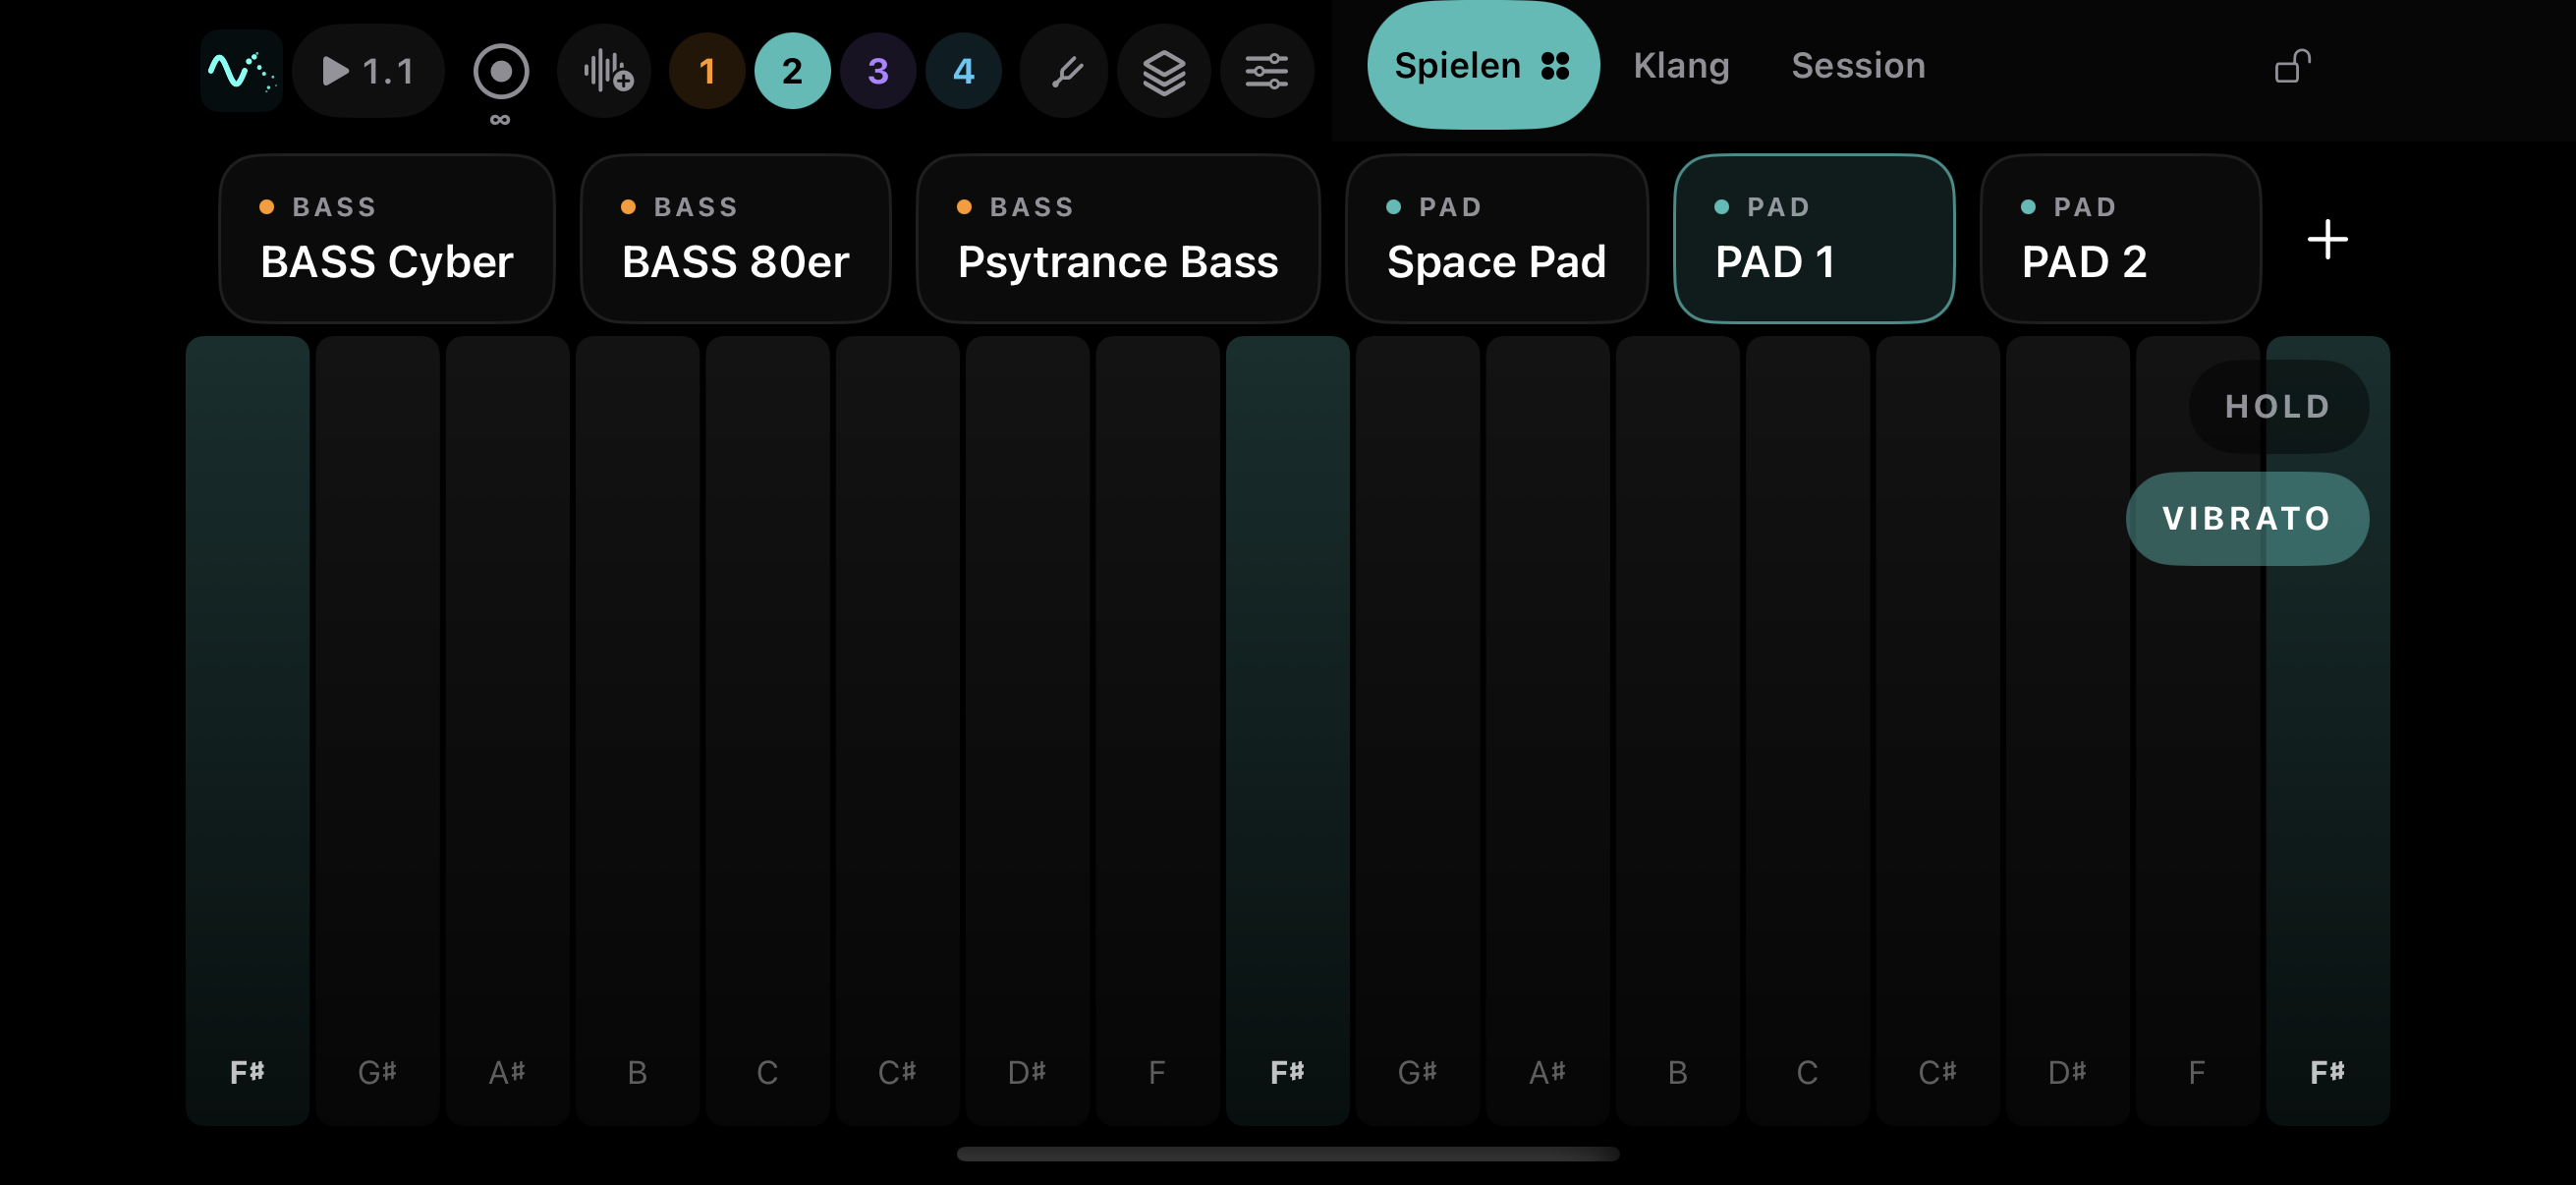
Task: Click the record button
Action: [500, 71]
